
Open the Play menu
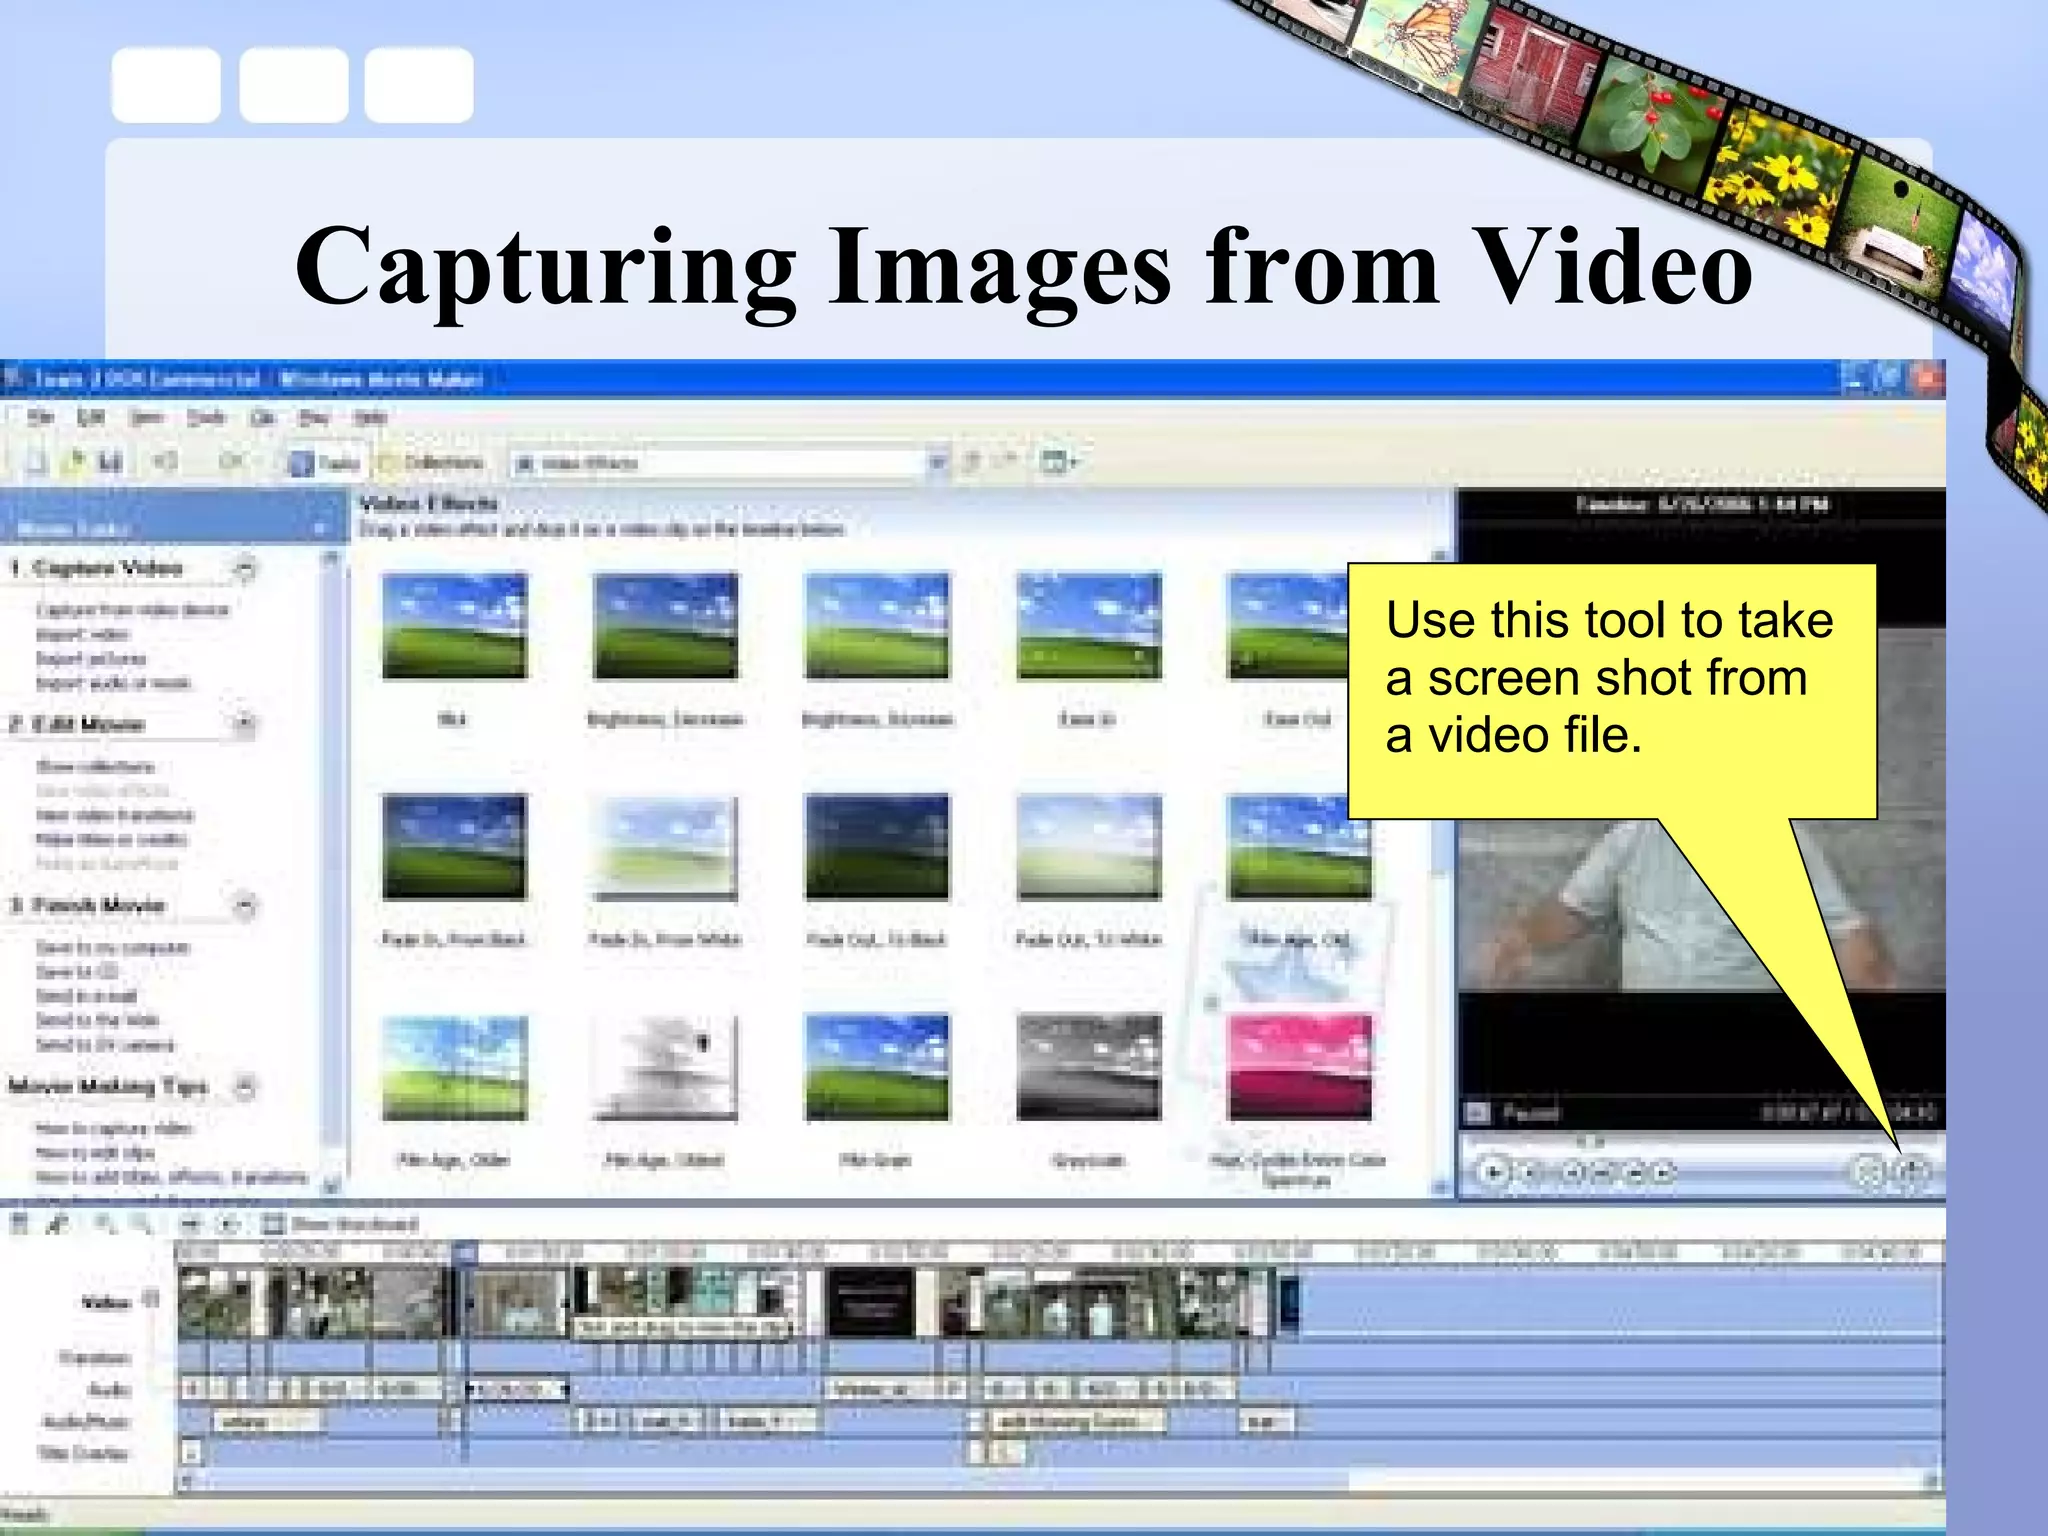[x=314, y=416]
